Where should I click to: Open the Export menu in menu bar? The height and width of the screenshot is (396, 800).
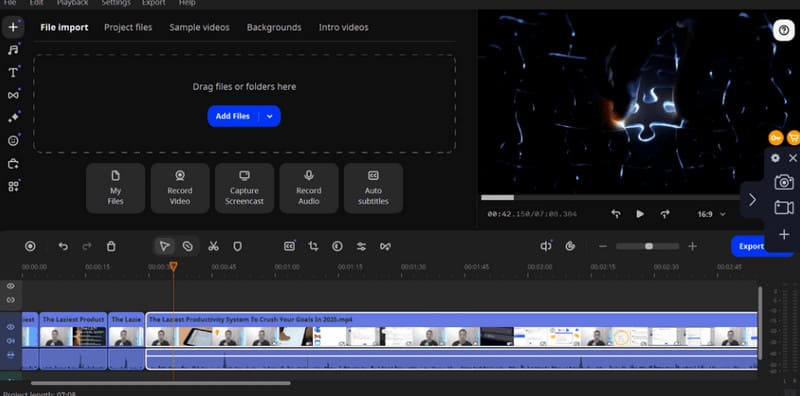coord(154,3)
